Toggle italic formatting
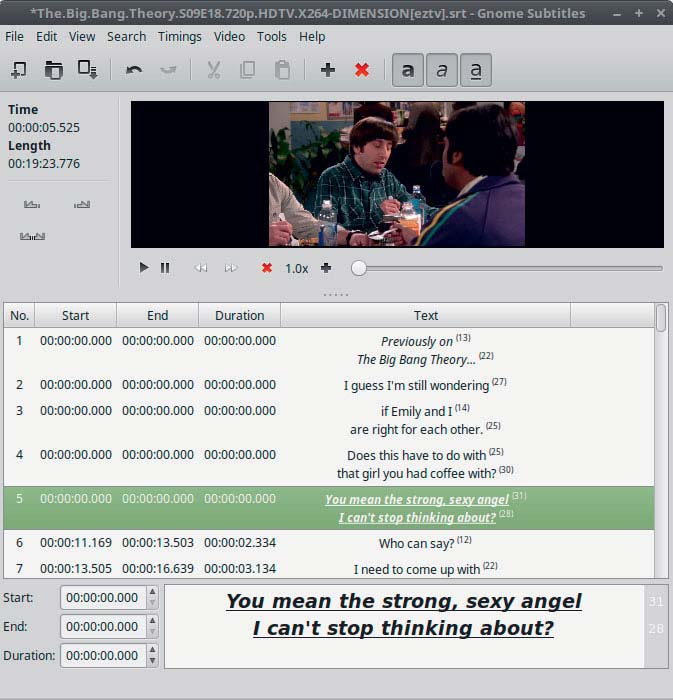 pos(442,70)
